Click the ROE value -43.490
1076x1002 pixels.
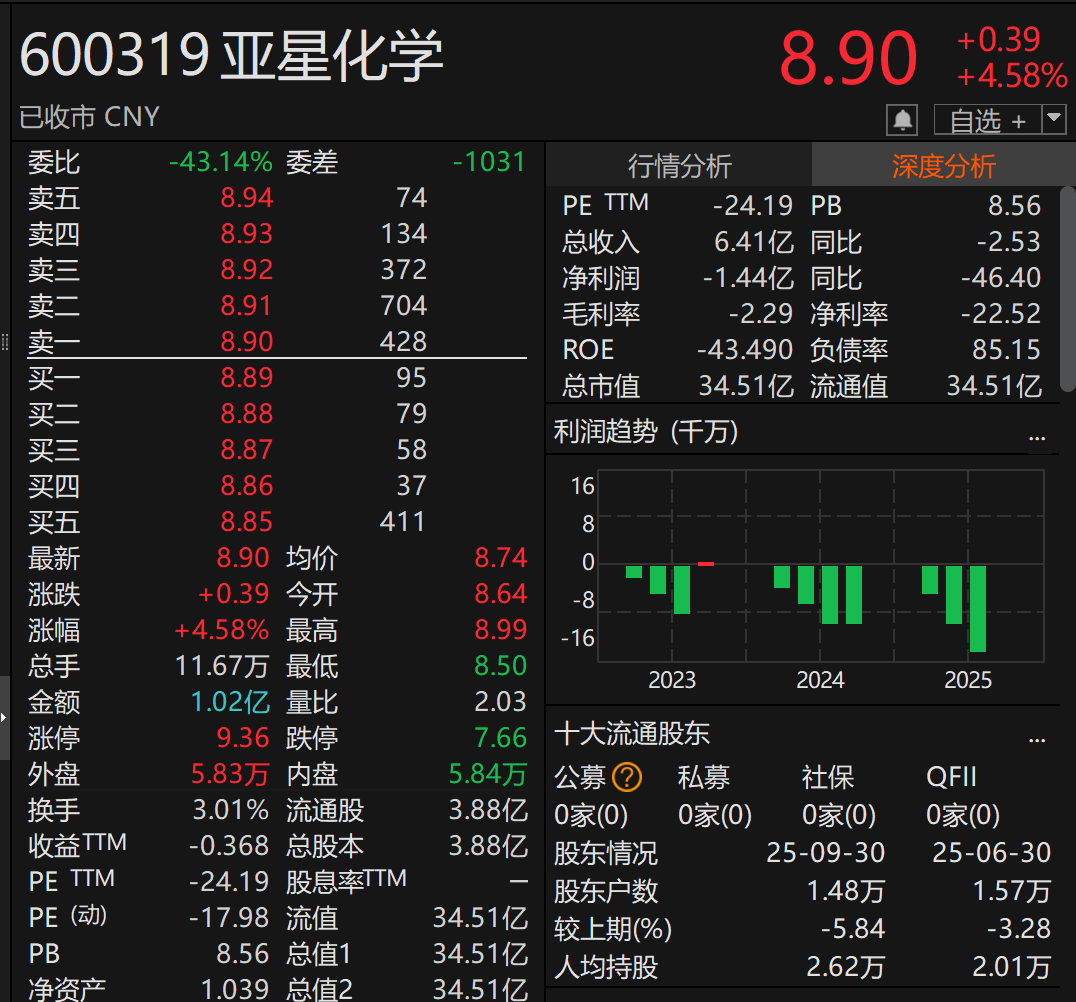[745, 350]
